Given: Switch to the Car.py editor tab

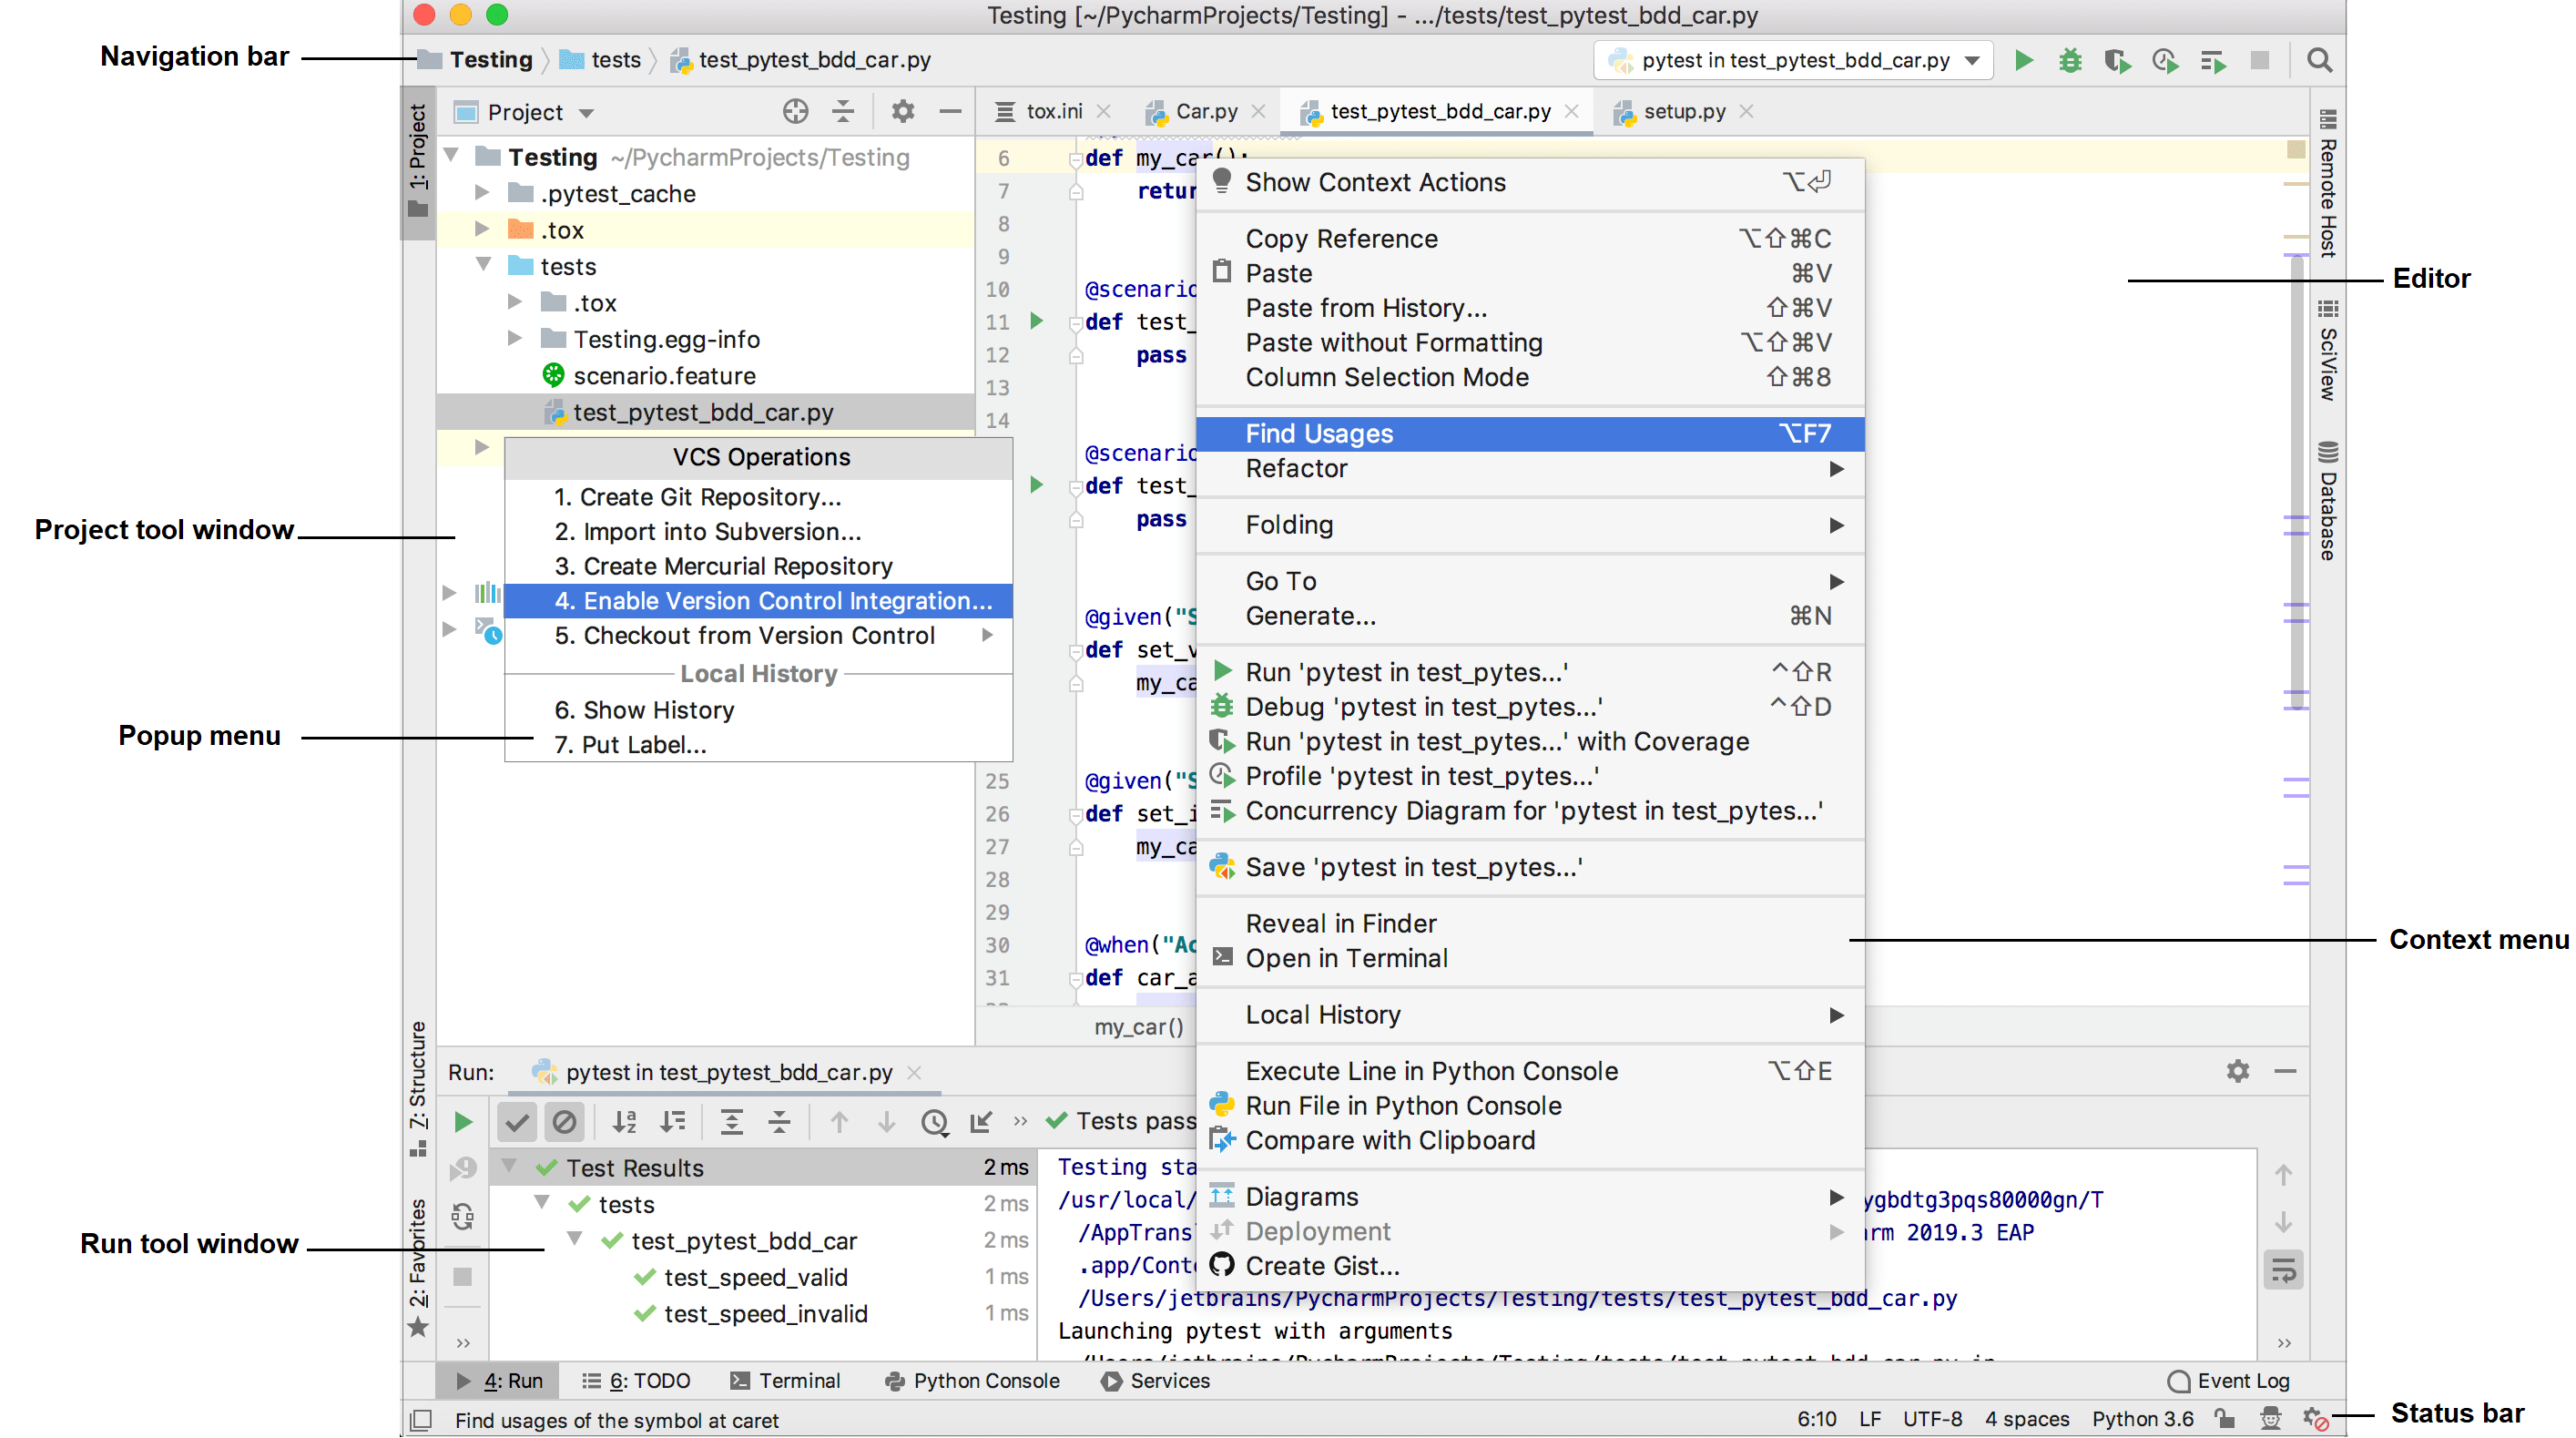Looking at the screenshot, I should 1205,111.
